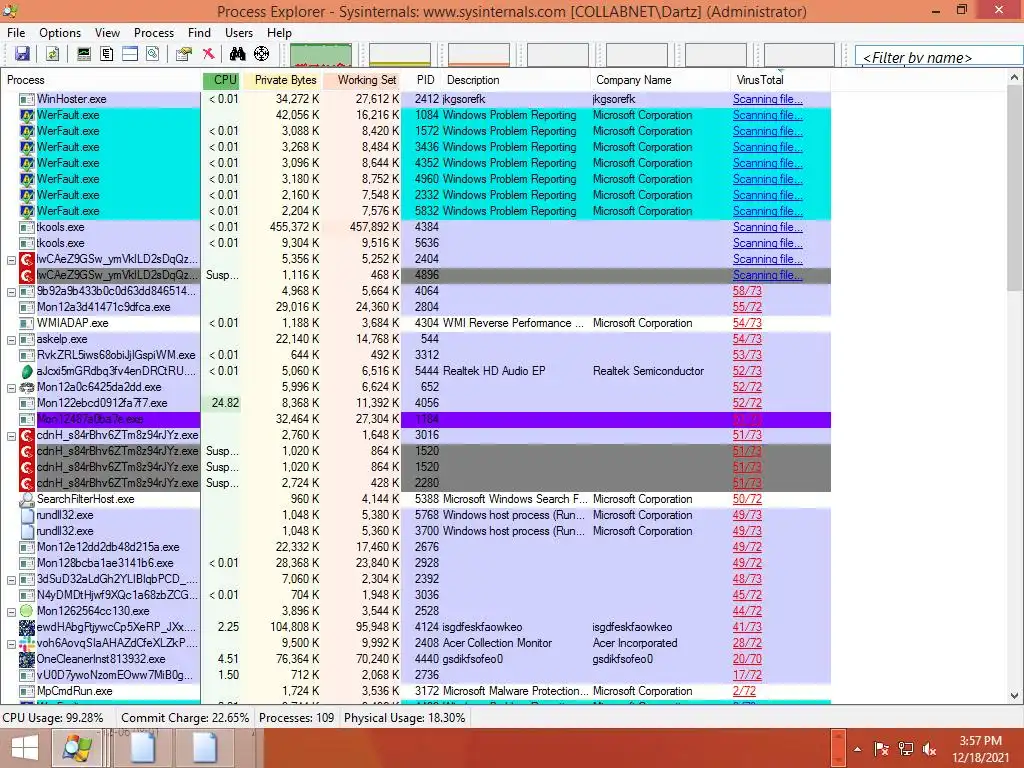Click the Mon1262564cc130.exe green circle icon
Image resolution: width=1024 pixels, height=768 pixels.
click(x=27, y=611)
